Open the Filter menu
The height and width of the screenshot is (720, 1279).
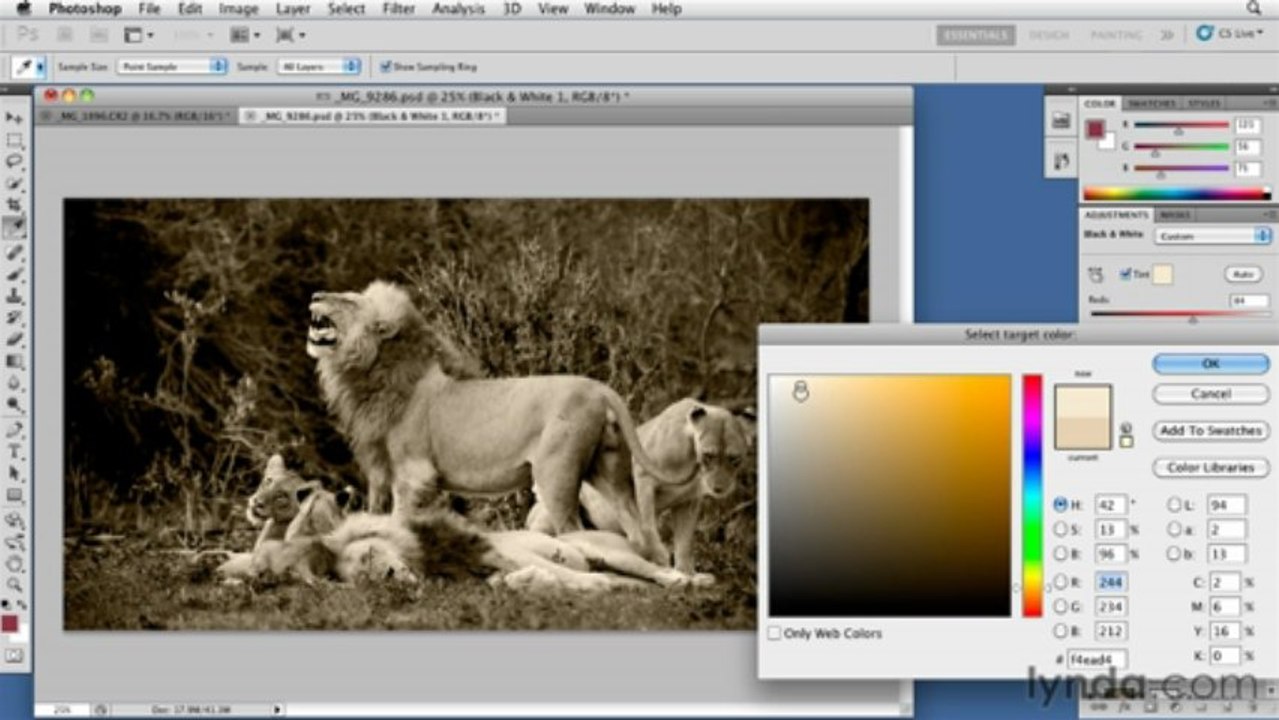[398, 9]
